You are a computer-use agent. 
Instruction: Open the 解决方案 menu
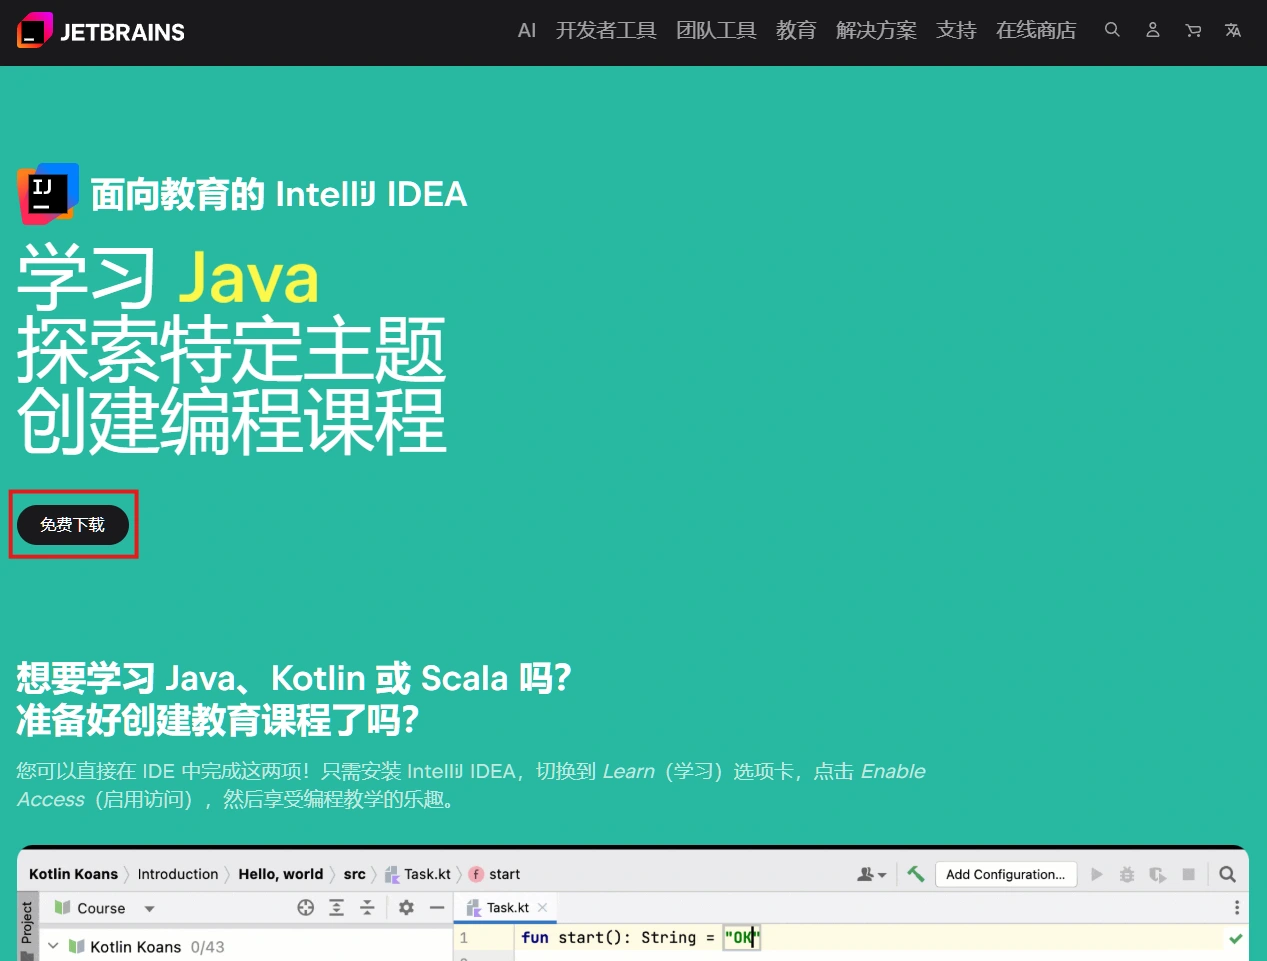876,30
